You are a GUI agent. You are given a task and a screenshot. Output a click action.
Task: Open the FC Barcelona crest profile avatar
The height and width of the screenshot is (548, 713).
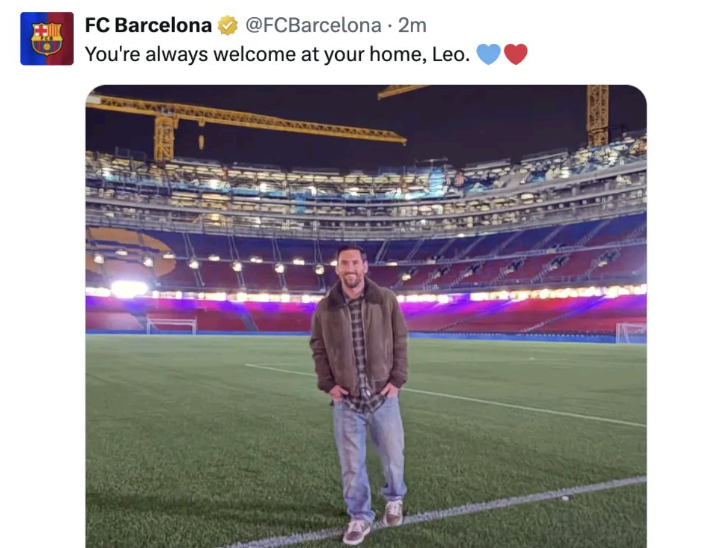coord(46,38)
